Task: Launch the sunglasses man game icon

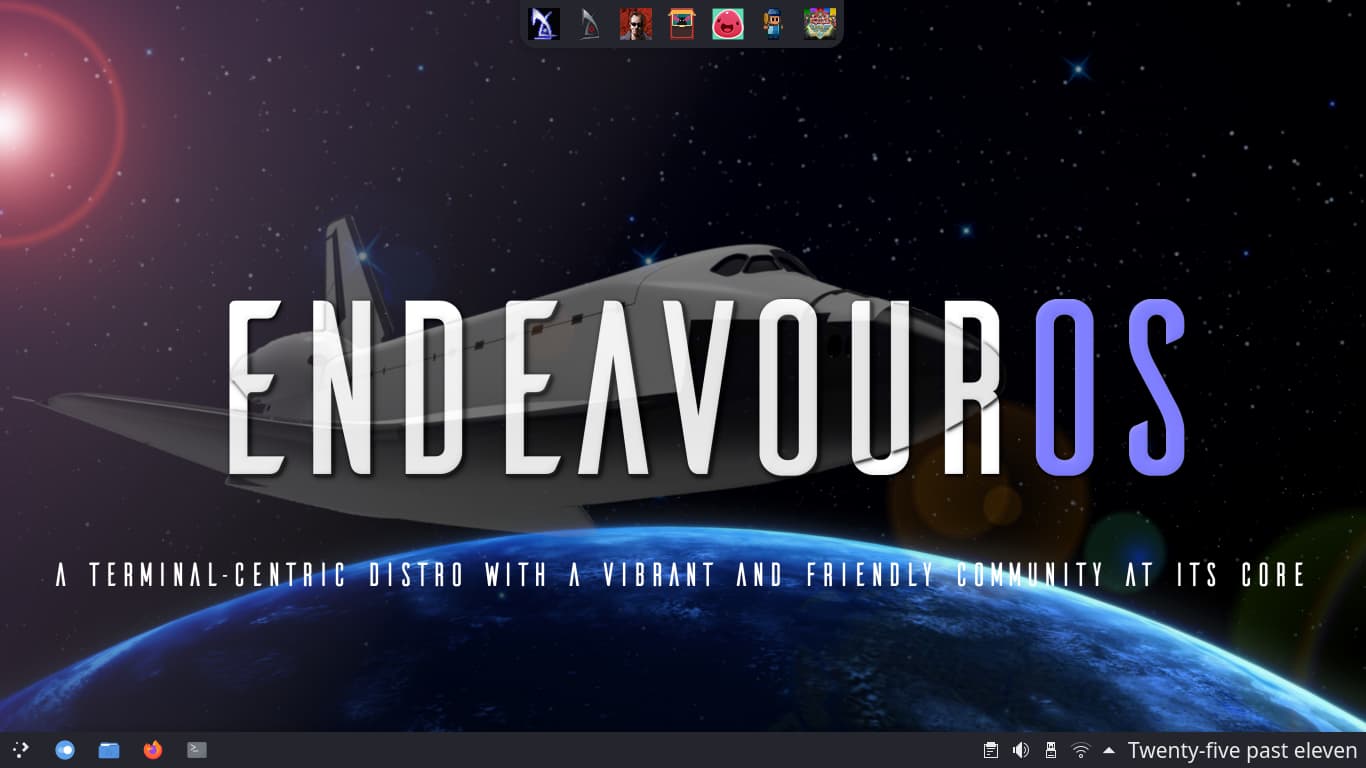Action: coord(636,24)
